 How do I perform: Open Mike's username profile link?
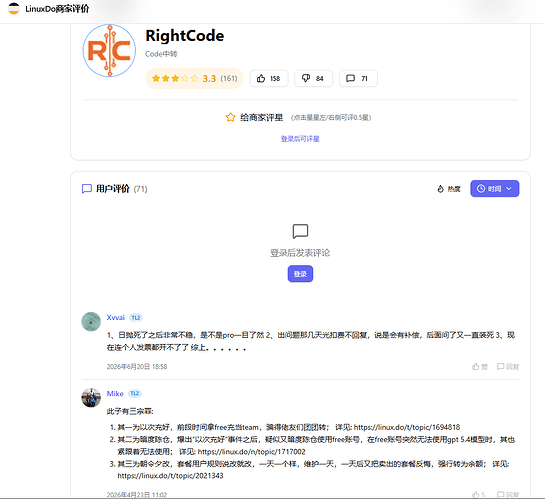pyautogui.click(x=115, y=394)
